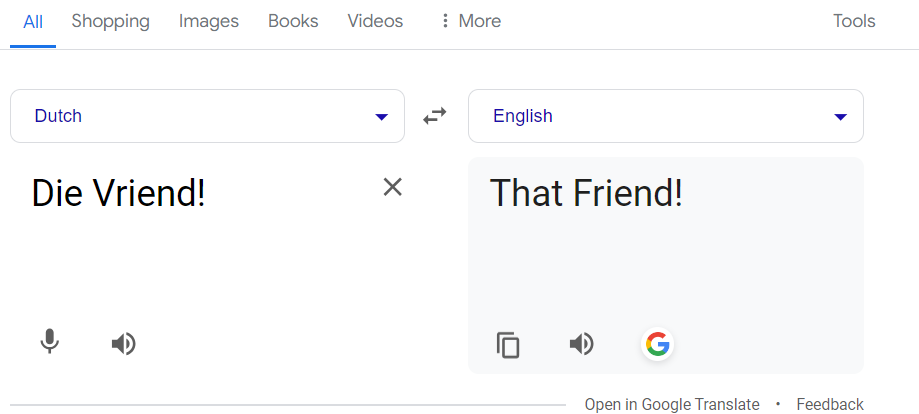This screenshot has height=414, width=919.
Task: Select the All results tab
Action: point(33,22)
